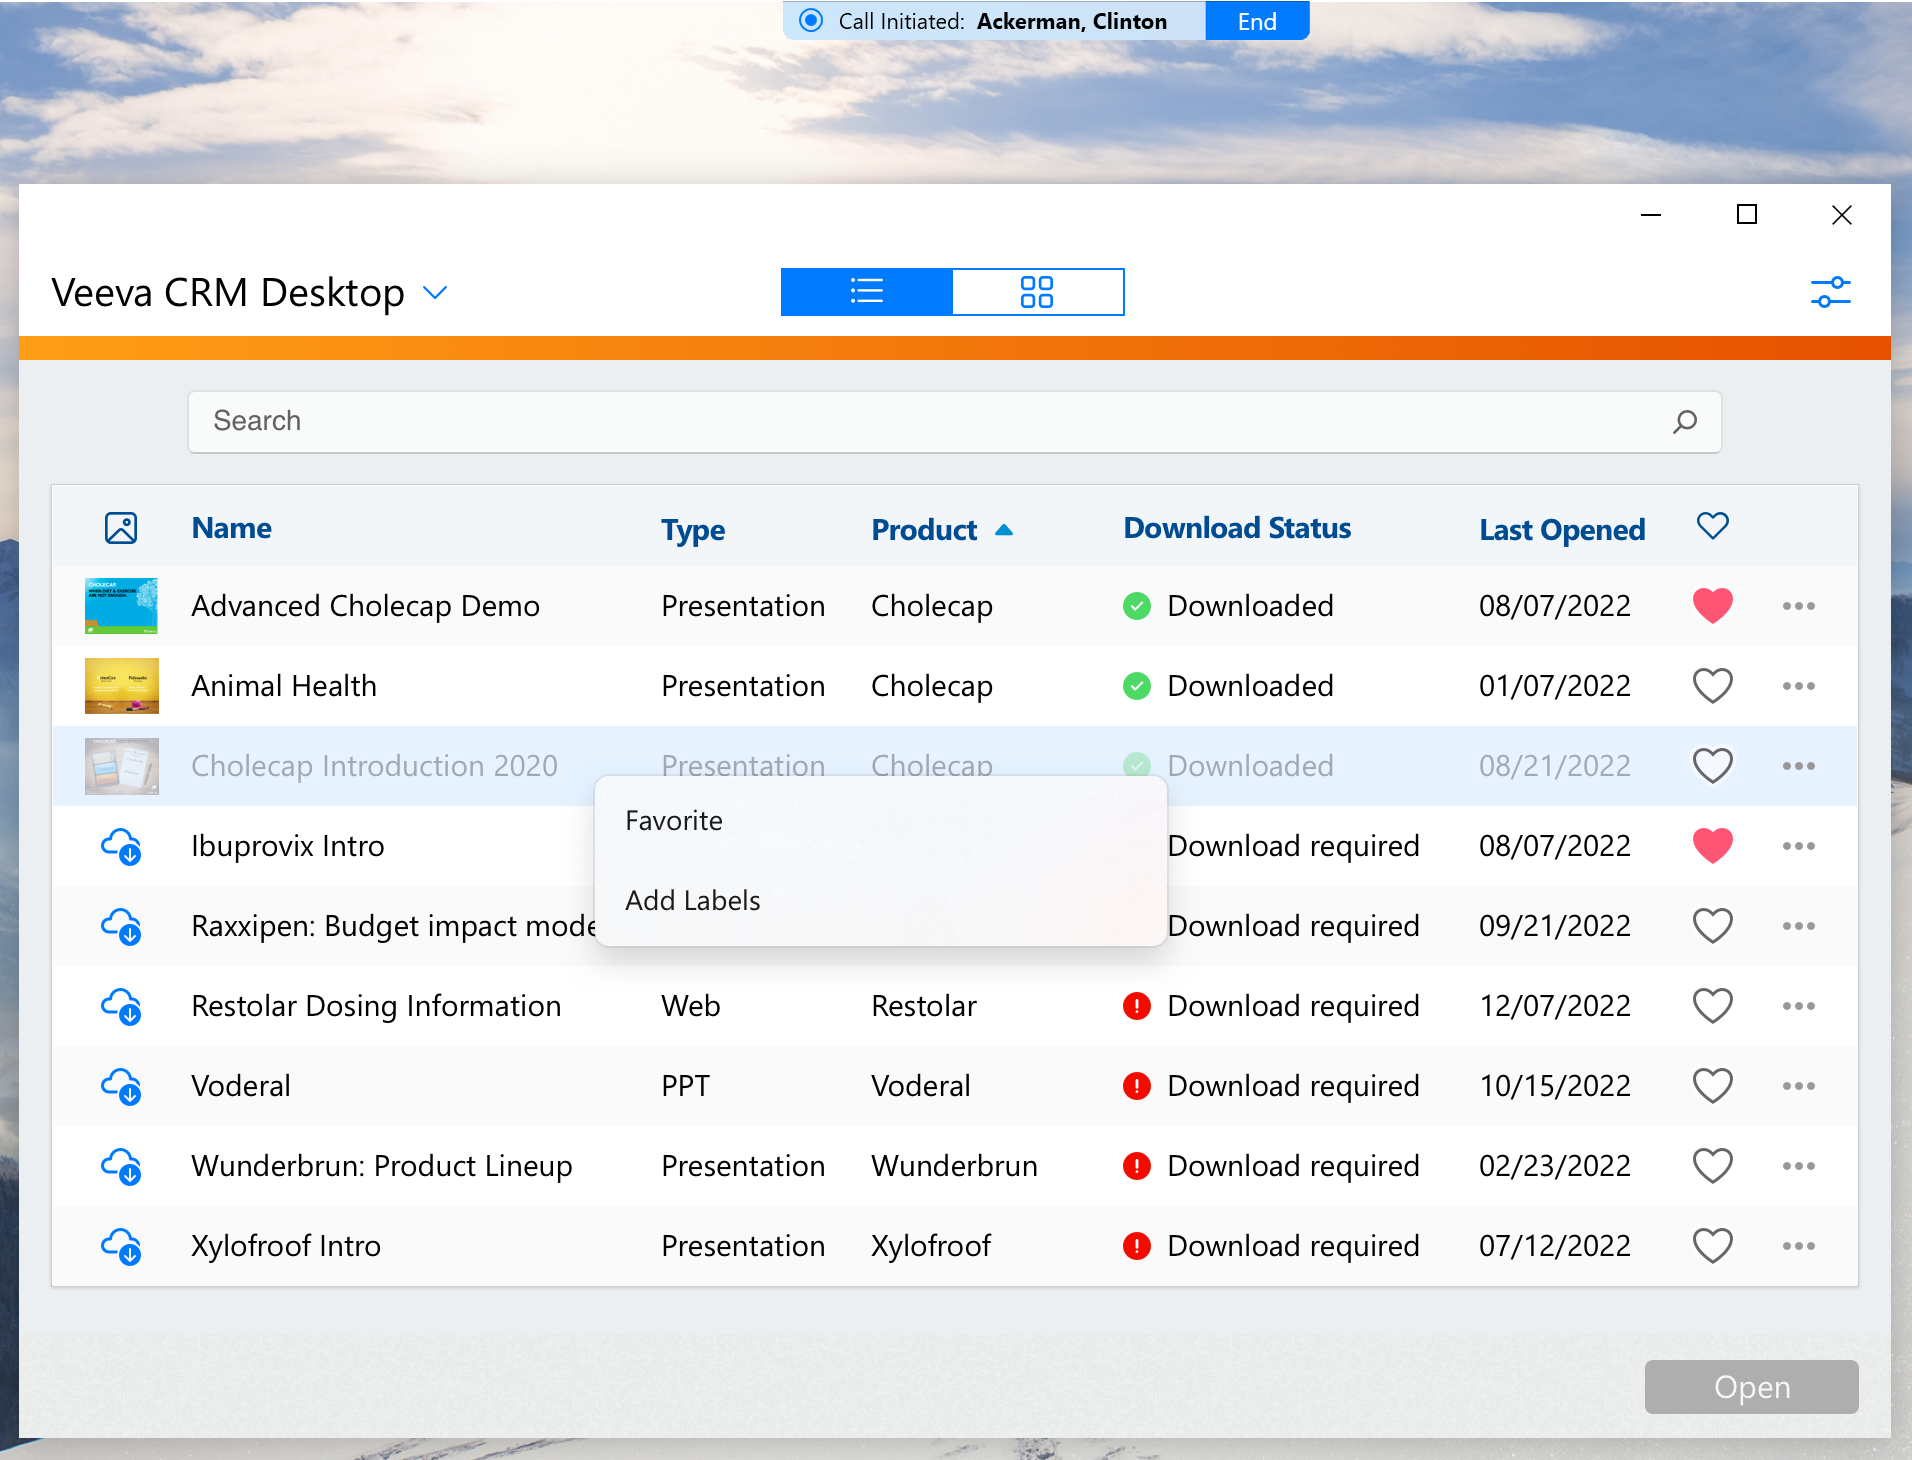This screenshot has width=1912, height=1460.
Task: Toggle favorite heart for Wunderbrun: Product Lineup
Action: click(1712, 1166)
